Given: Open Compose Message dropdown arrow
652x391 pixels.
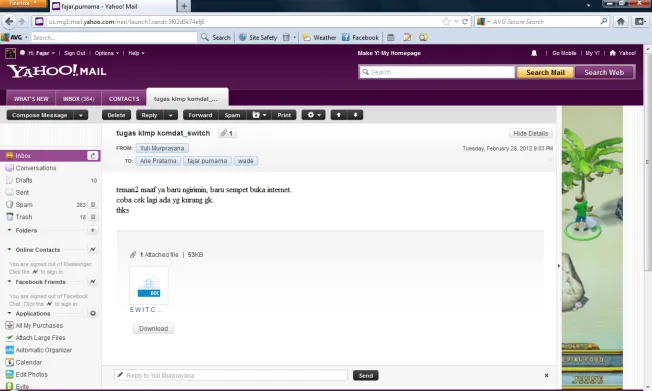Looking at the screenshot, I should point(81,115).
